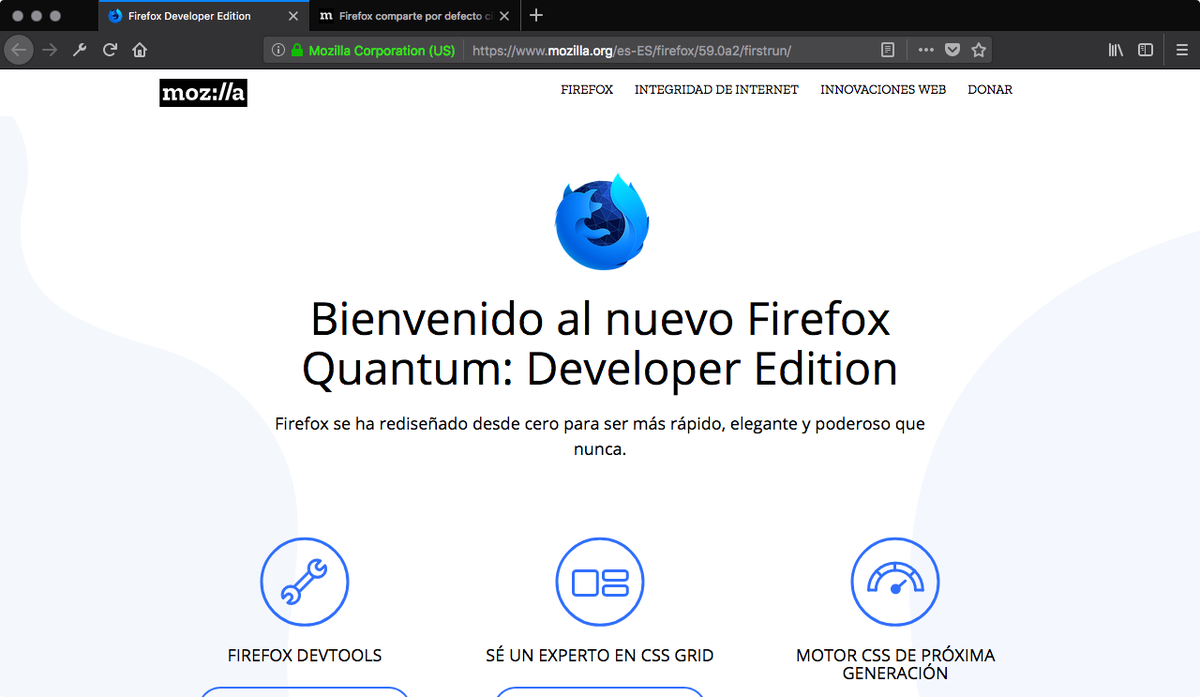The height and width of the screenshot is (697, 1200).
Task: Click the CSS Grid layout circle icon
Action: 600,582
